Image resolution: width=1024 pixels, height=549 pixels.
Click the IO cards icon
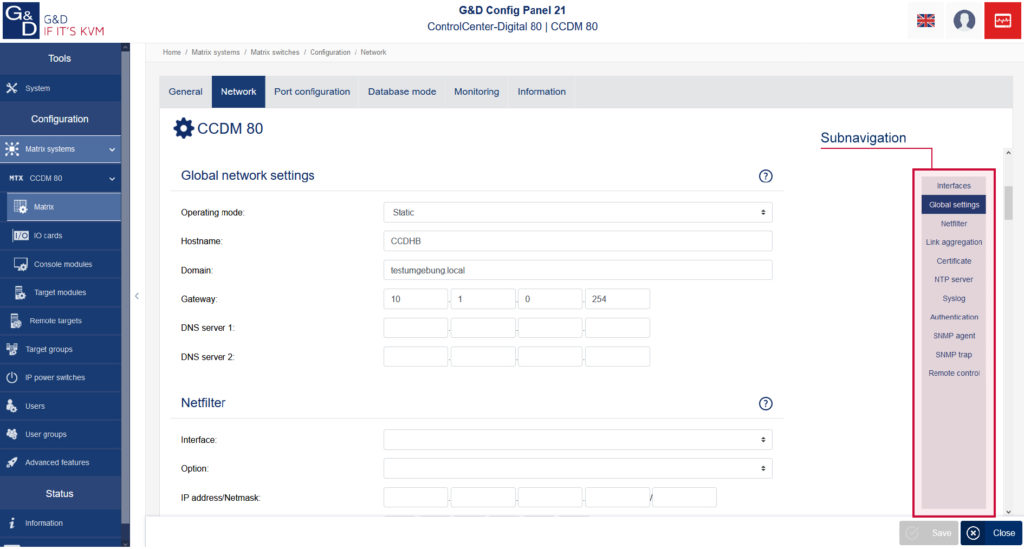21,236
